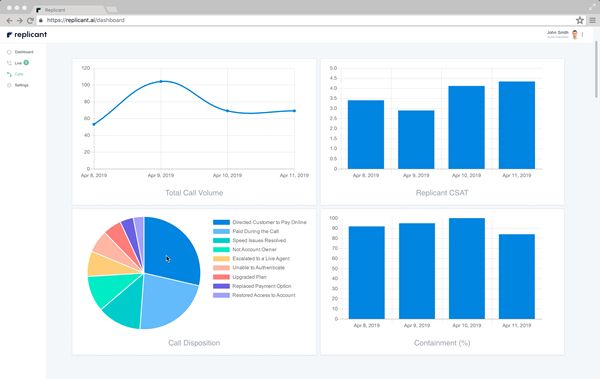Image resolution: width=600 pixels, height=379 pixels.
Task: Click the padlock icon in the address bar
Action: [41, 20]
